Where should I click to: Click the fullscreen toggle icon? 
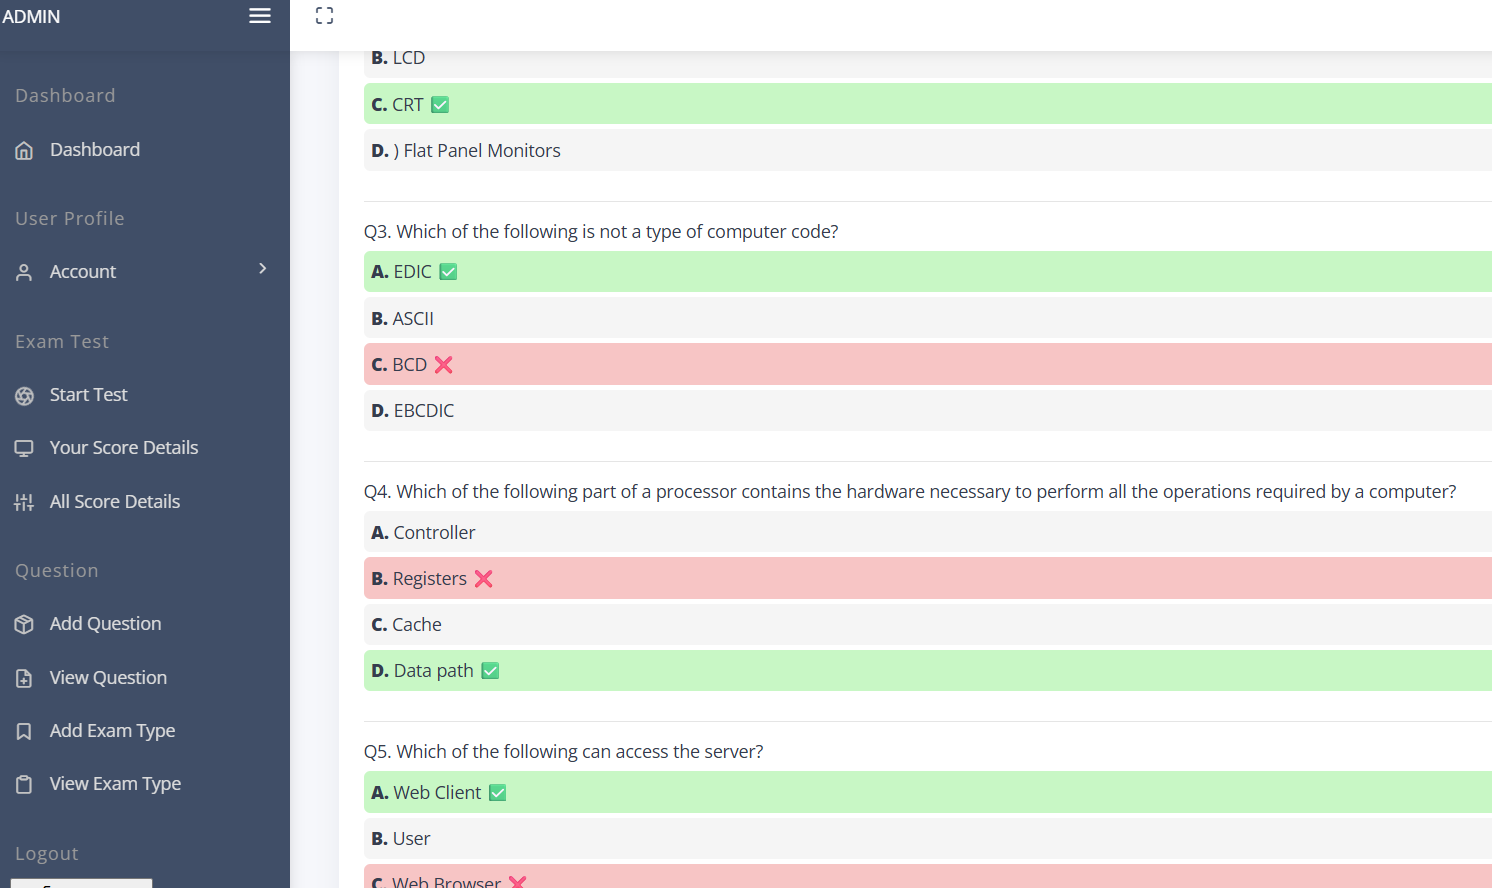(x=324, y=16)
